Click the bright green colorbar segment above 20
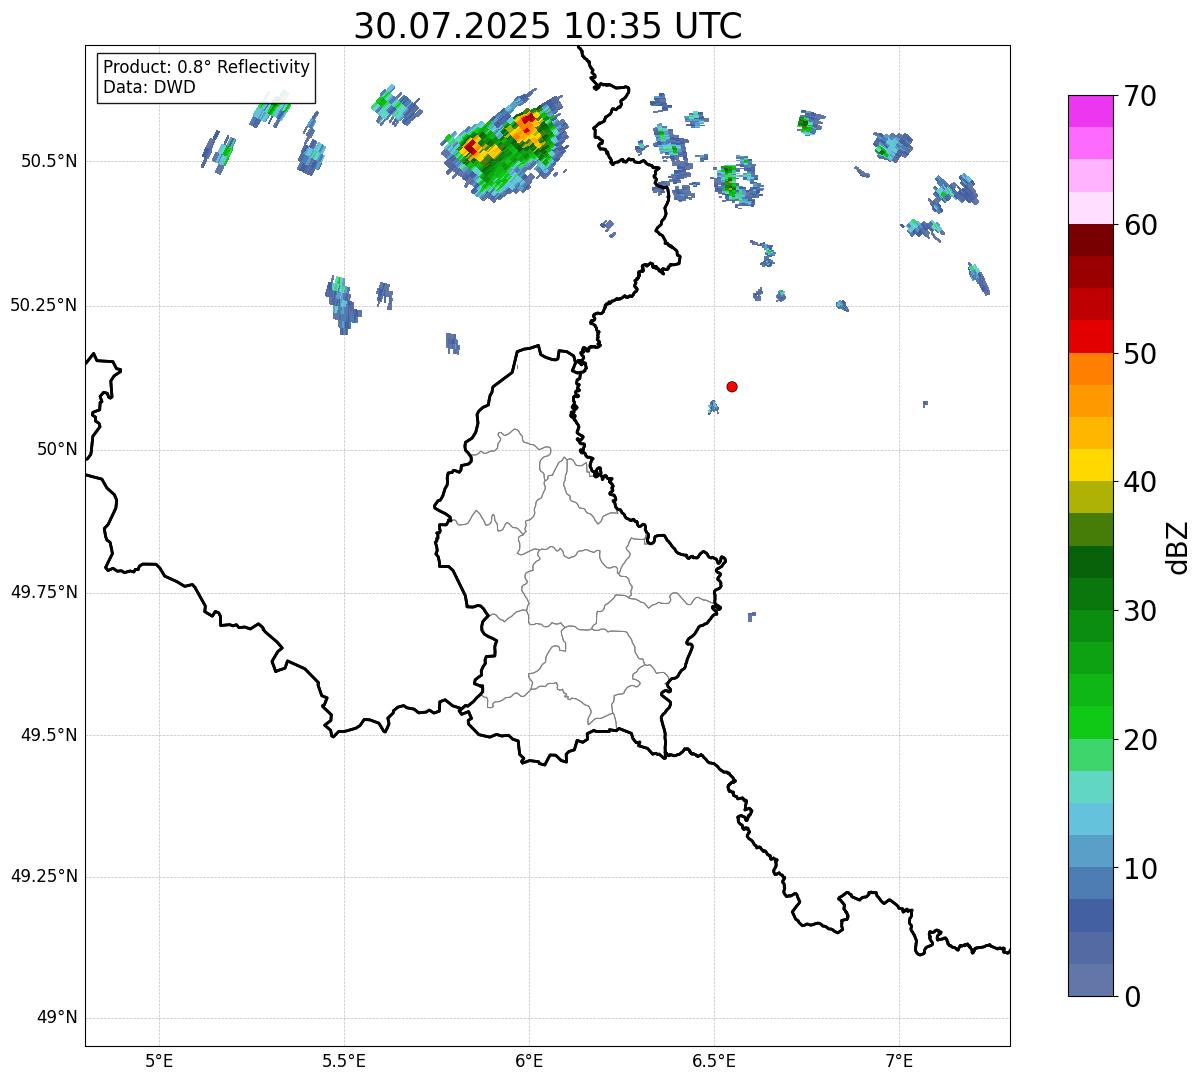This screenshot has width=1202, height=1081. pyautogui.click(x=1090, y=723)
